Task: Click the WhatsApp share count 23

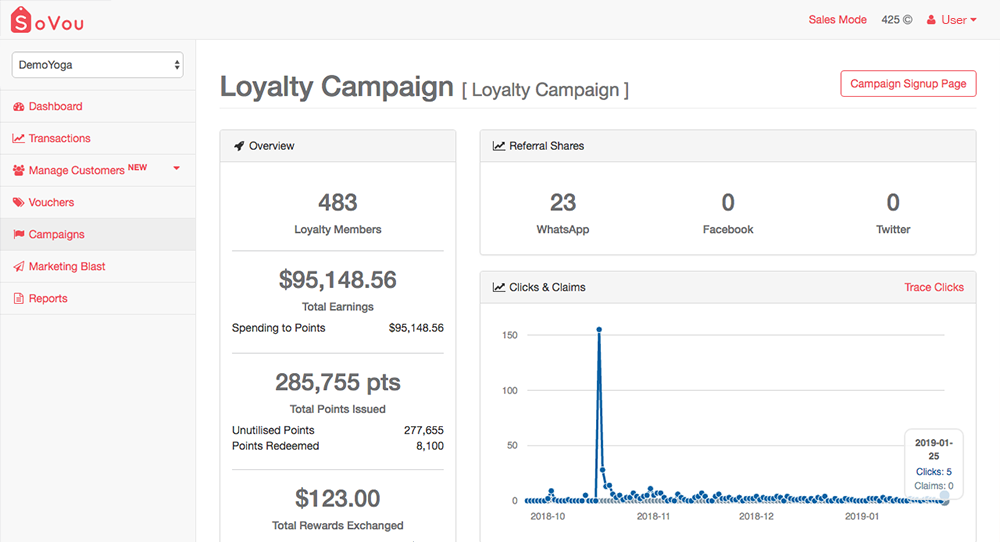Action: point(562,203)
